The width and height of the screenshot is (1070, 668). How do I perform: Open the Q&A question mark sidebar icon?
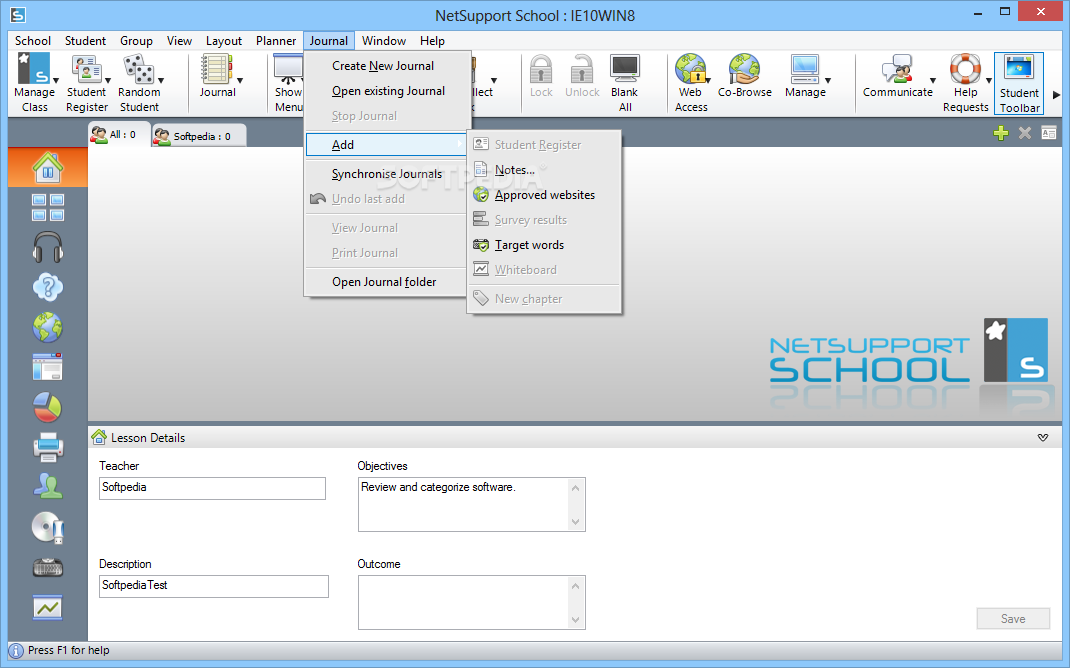coord(48,287)
